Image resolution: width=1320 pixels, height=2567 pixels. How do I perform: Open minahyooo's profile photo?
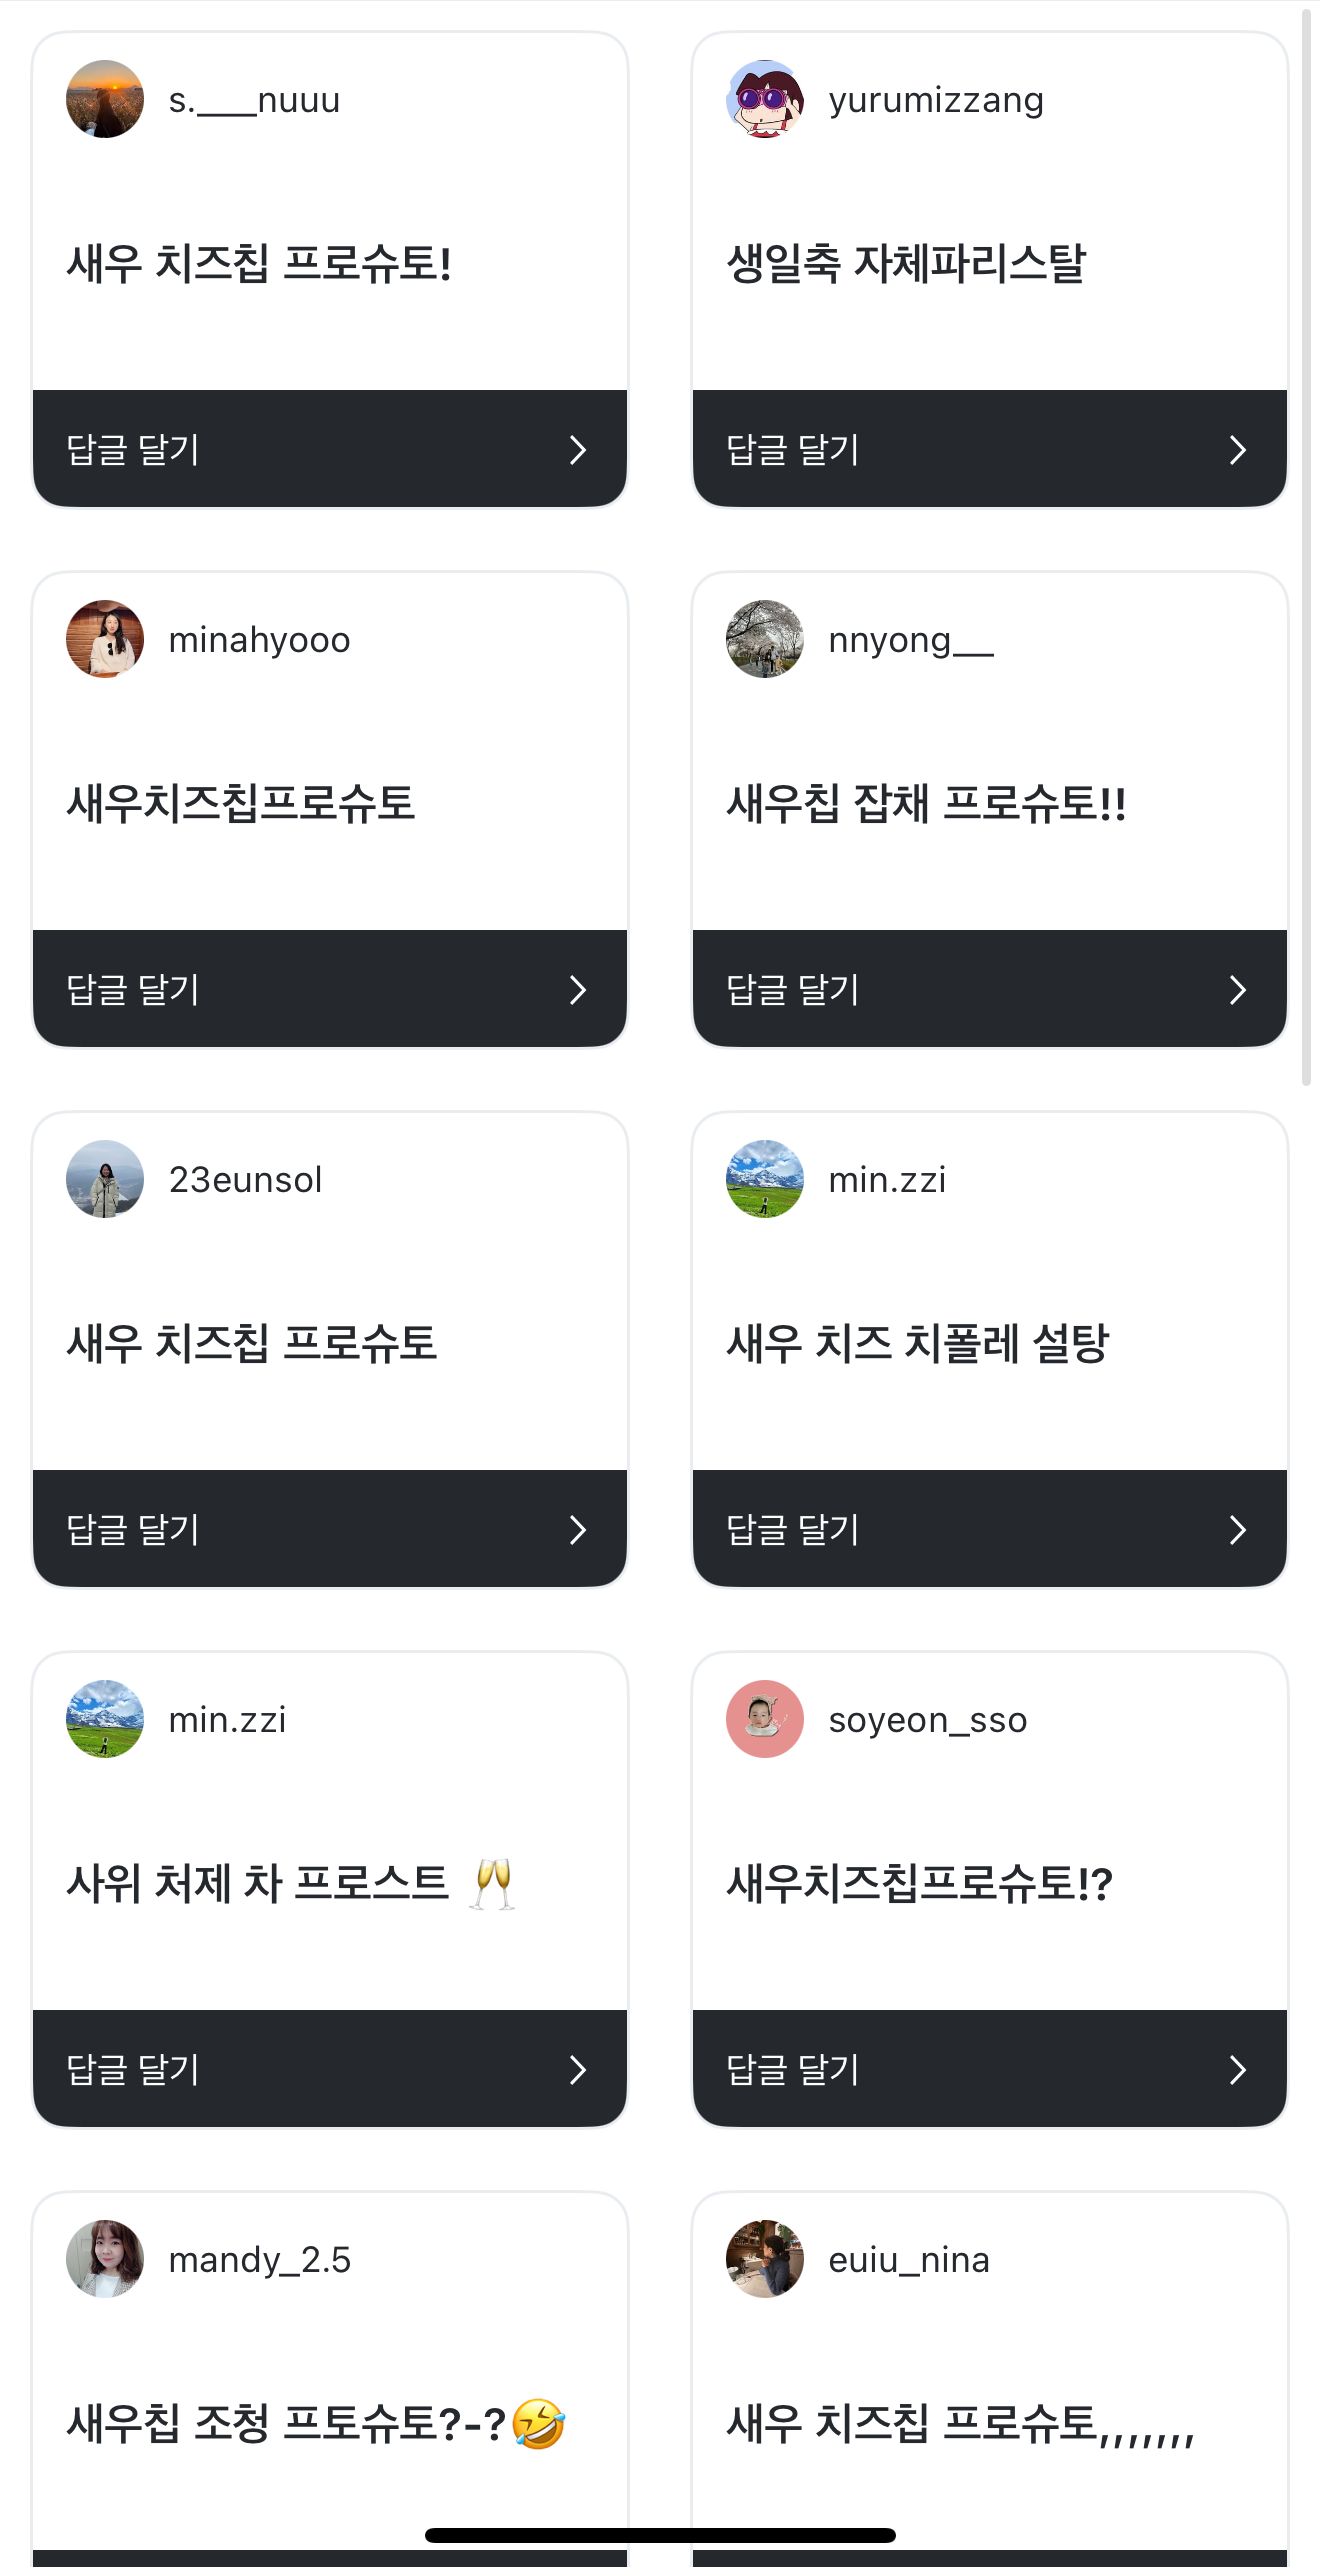pyautogui.click(x=105, y=639)
